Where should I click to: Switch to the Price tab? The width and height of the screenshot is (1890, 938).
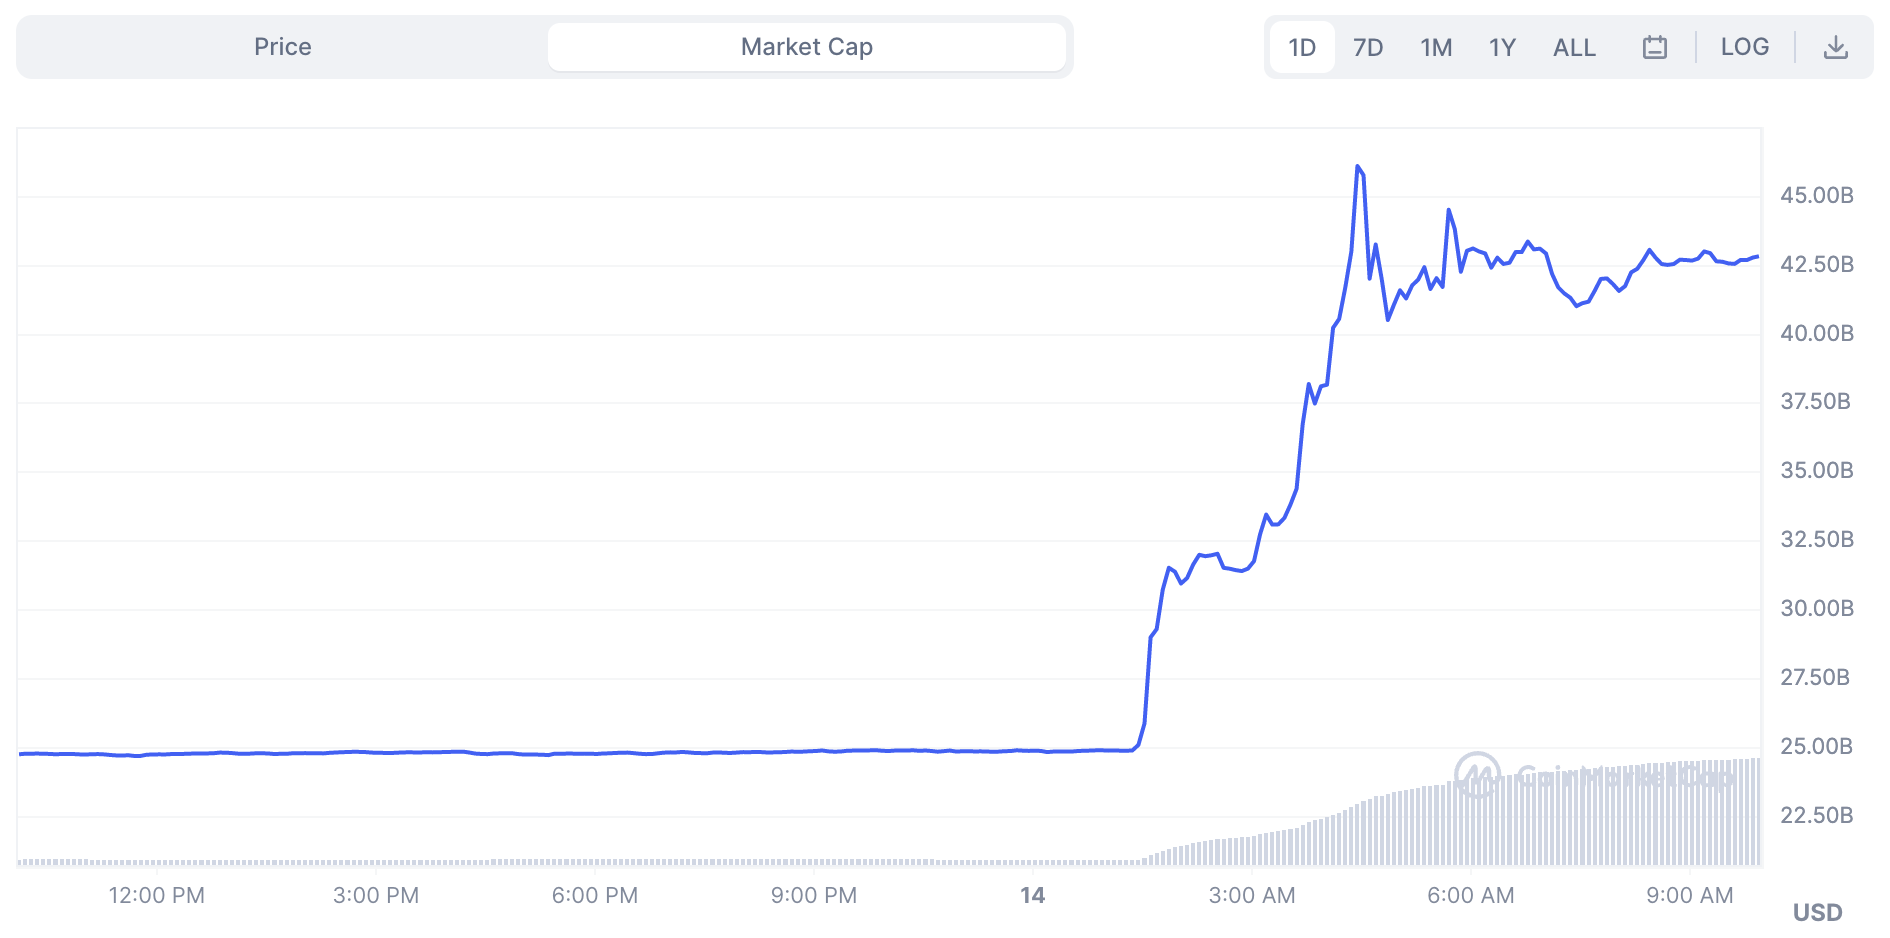(x=282, y=47)
